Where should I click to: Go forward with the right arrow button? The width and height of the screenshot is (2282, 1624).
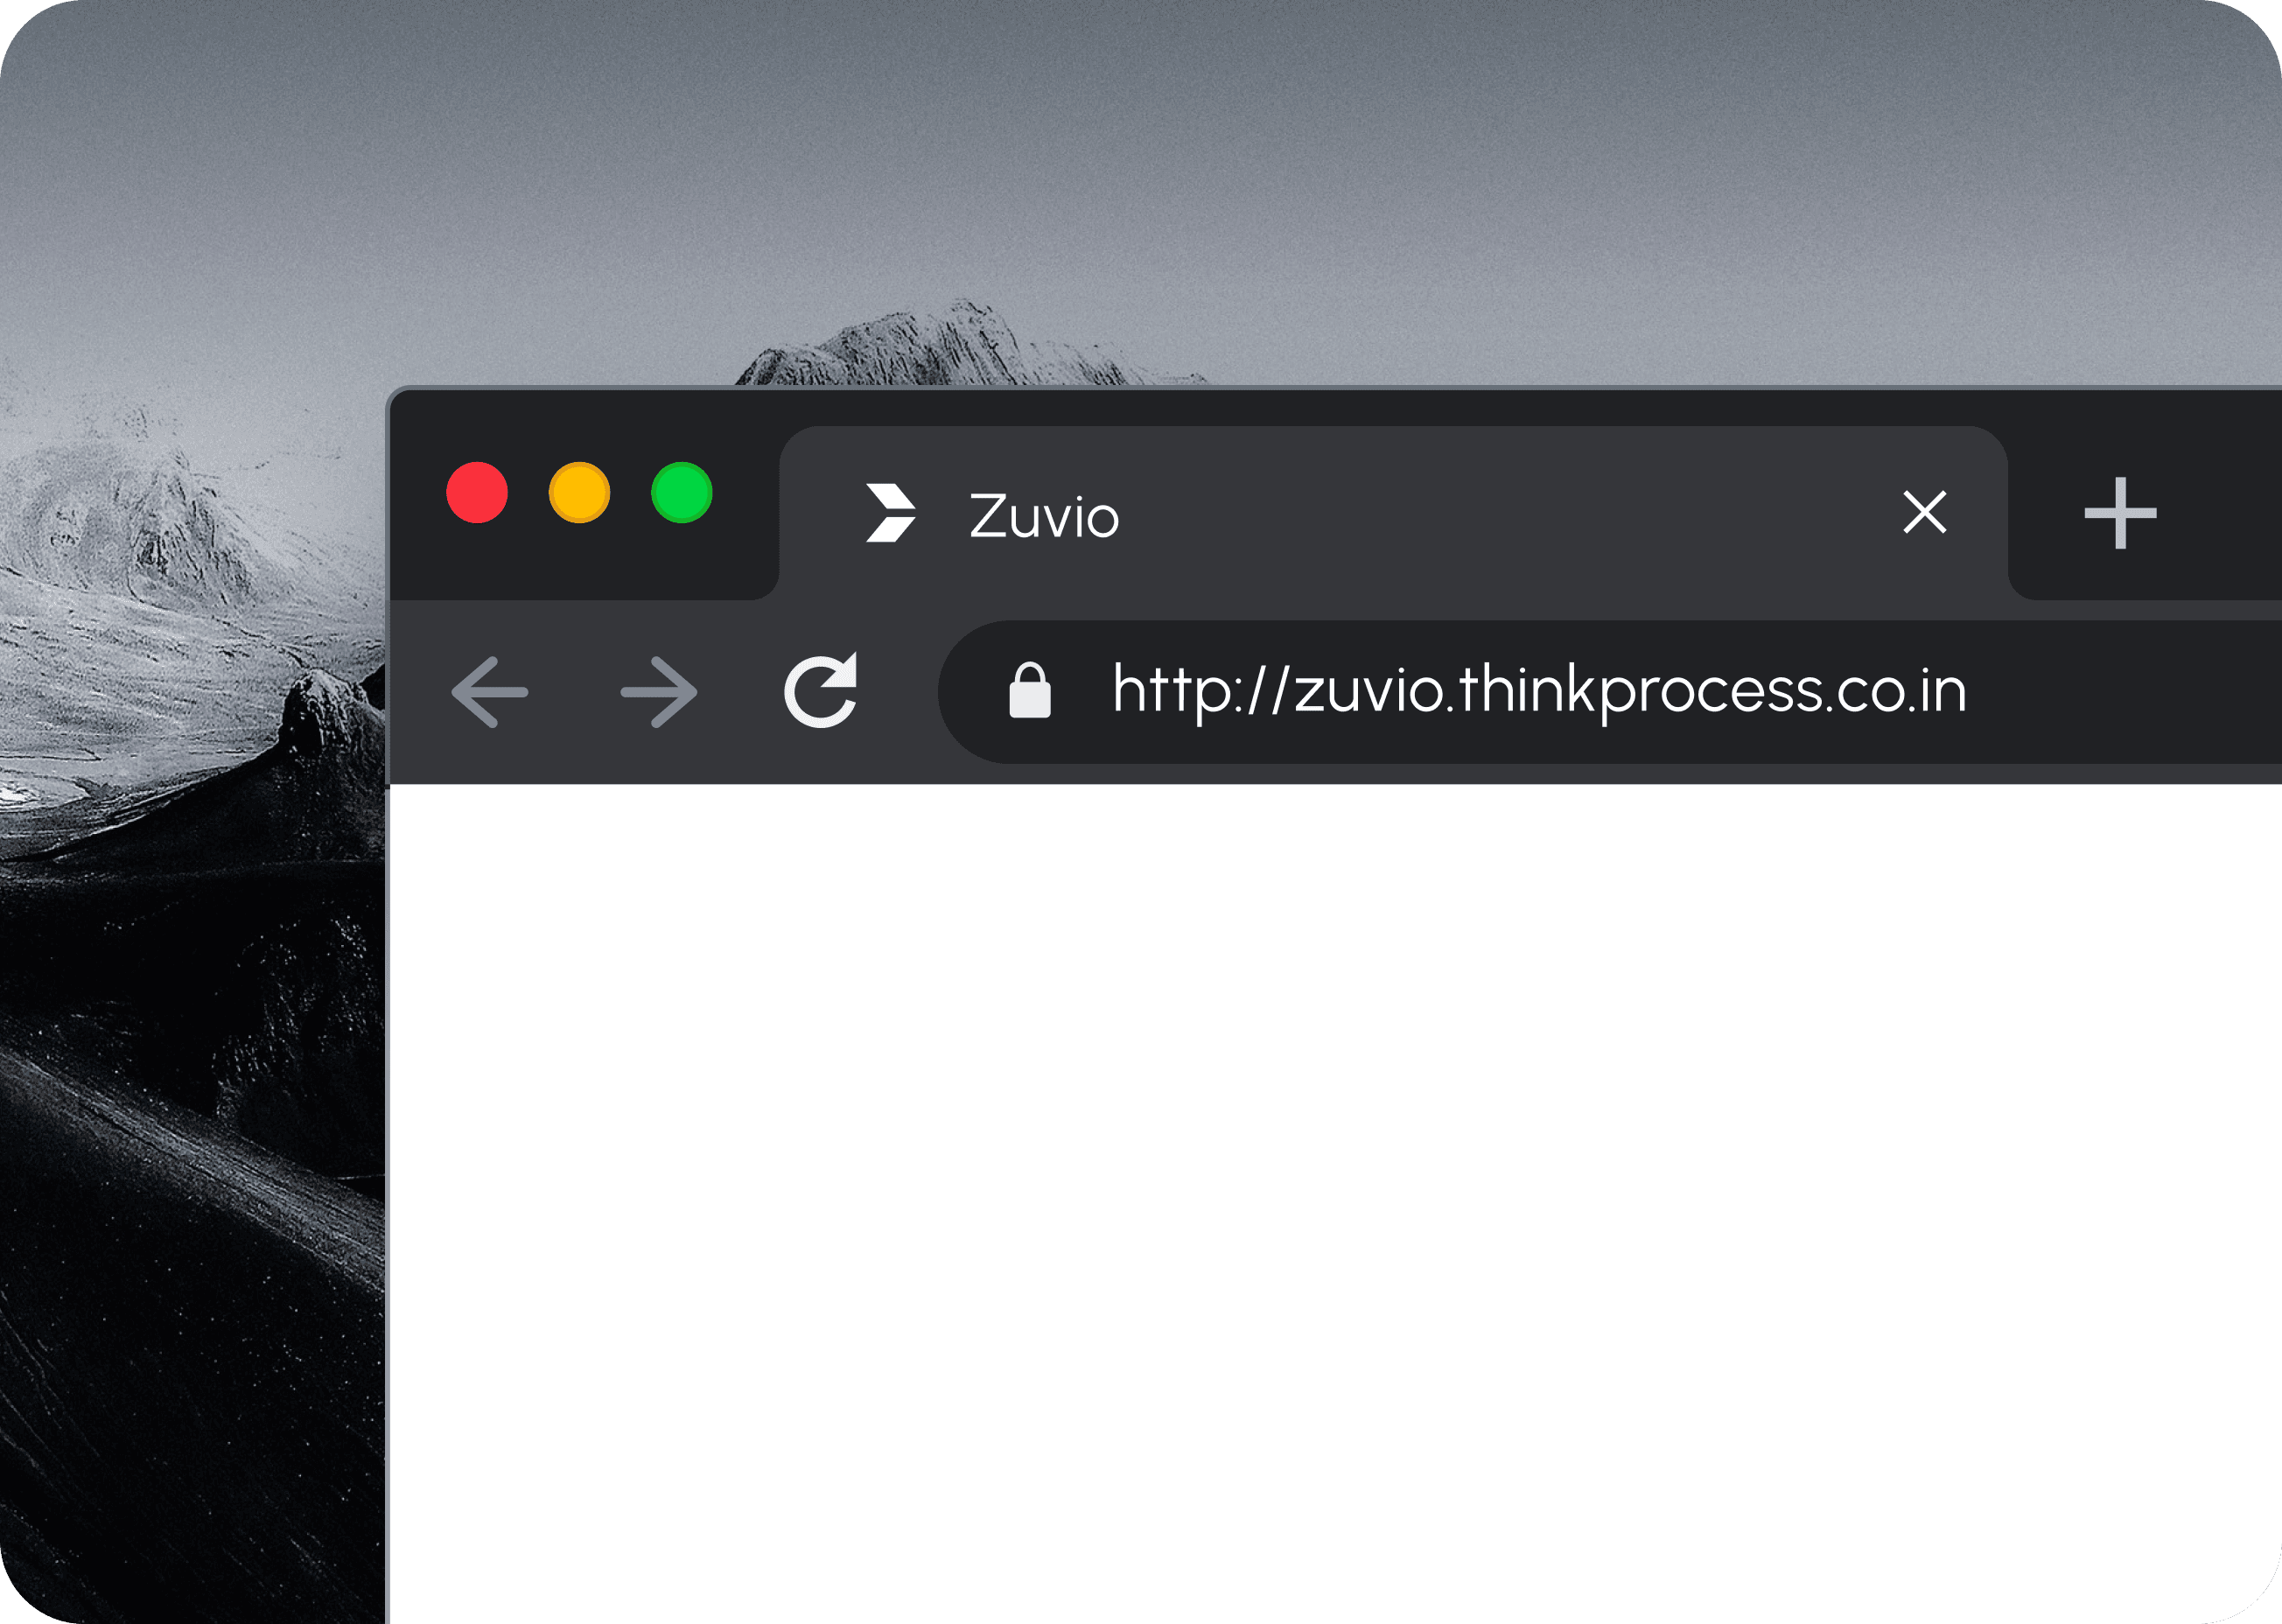pyautogui.click(x=659, y=692)
